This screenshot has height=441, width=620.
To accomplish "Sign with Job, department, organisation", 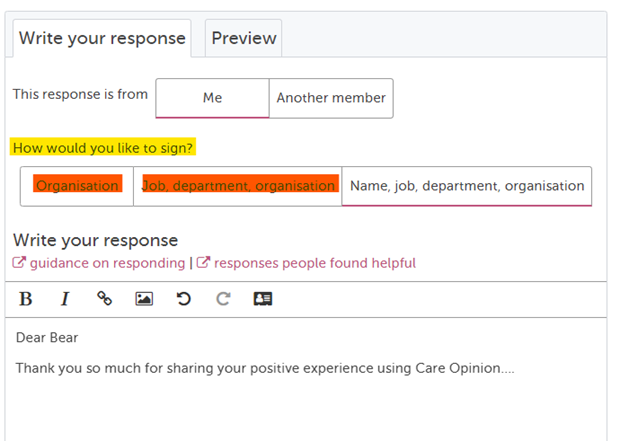I will click(x=238, y=186).
